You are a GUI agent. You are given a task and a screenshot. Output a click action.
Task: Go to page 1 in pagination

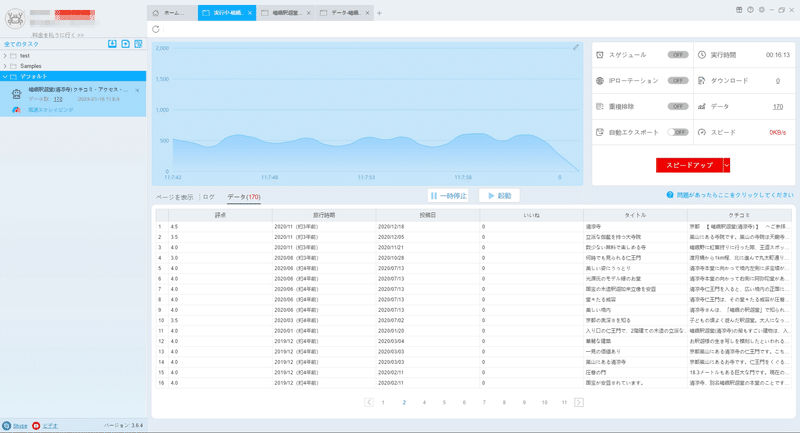(383, 402)
